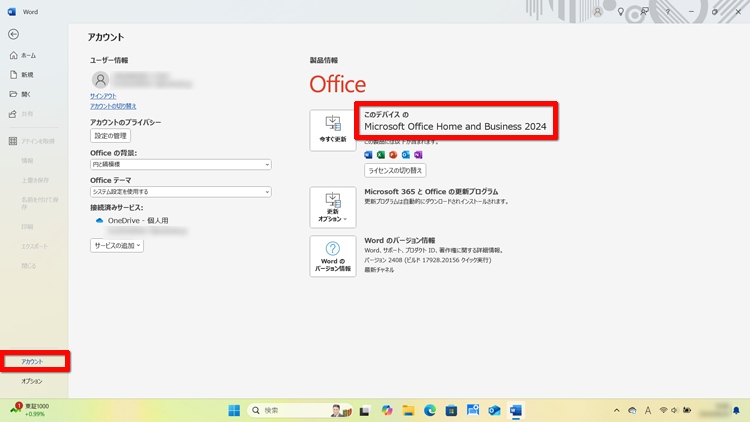
Task: Click the サインアウト (Sign out) link
Action: click(104, 96)
